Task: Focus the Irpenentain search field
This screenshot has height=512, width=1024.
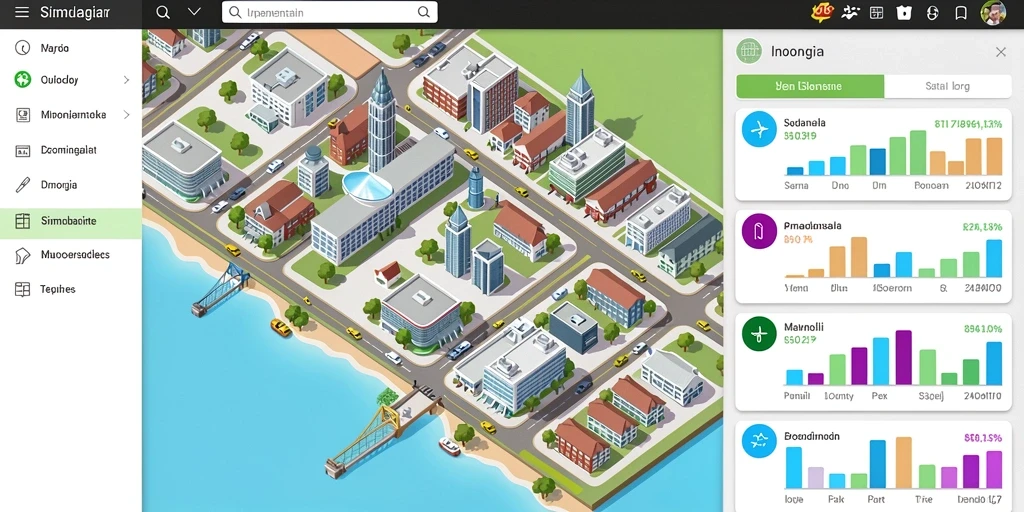Action: 330,12
